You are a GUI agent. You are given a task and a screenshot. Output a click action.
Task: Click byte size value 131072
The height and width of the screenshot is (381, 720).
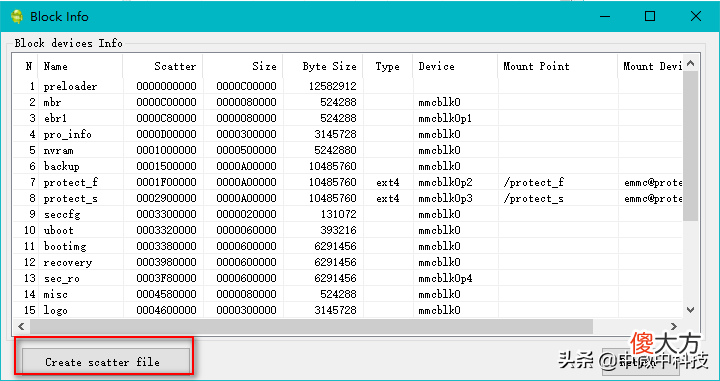tap(338, 214)
